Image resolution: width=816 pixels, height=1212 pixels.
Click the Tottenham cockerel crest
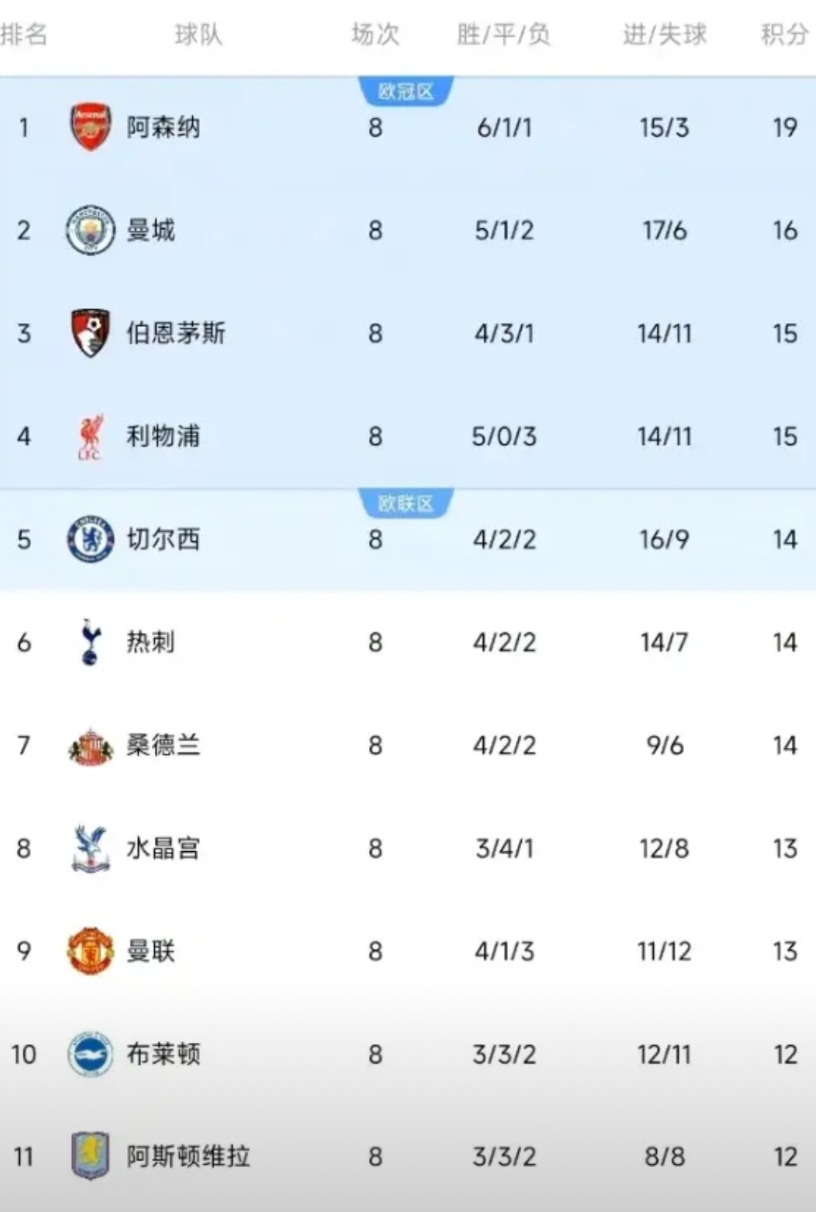point(90,642)
